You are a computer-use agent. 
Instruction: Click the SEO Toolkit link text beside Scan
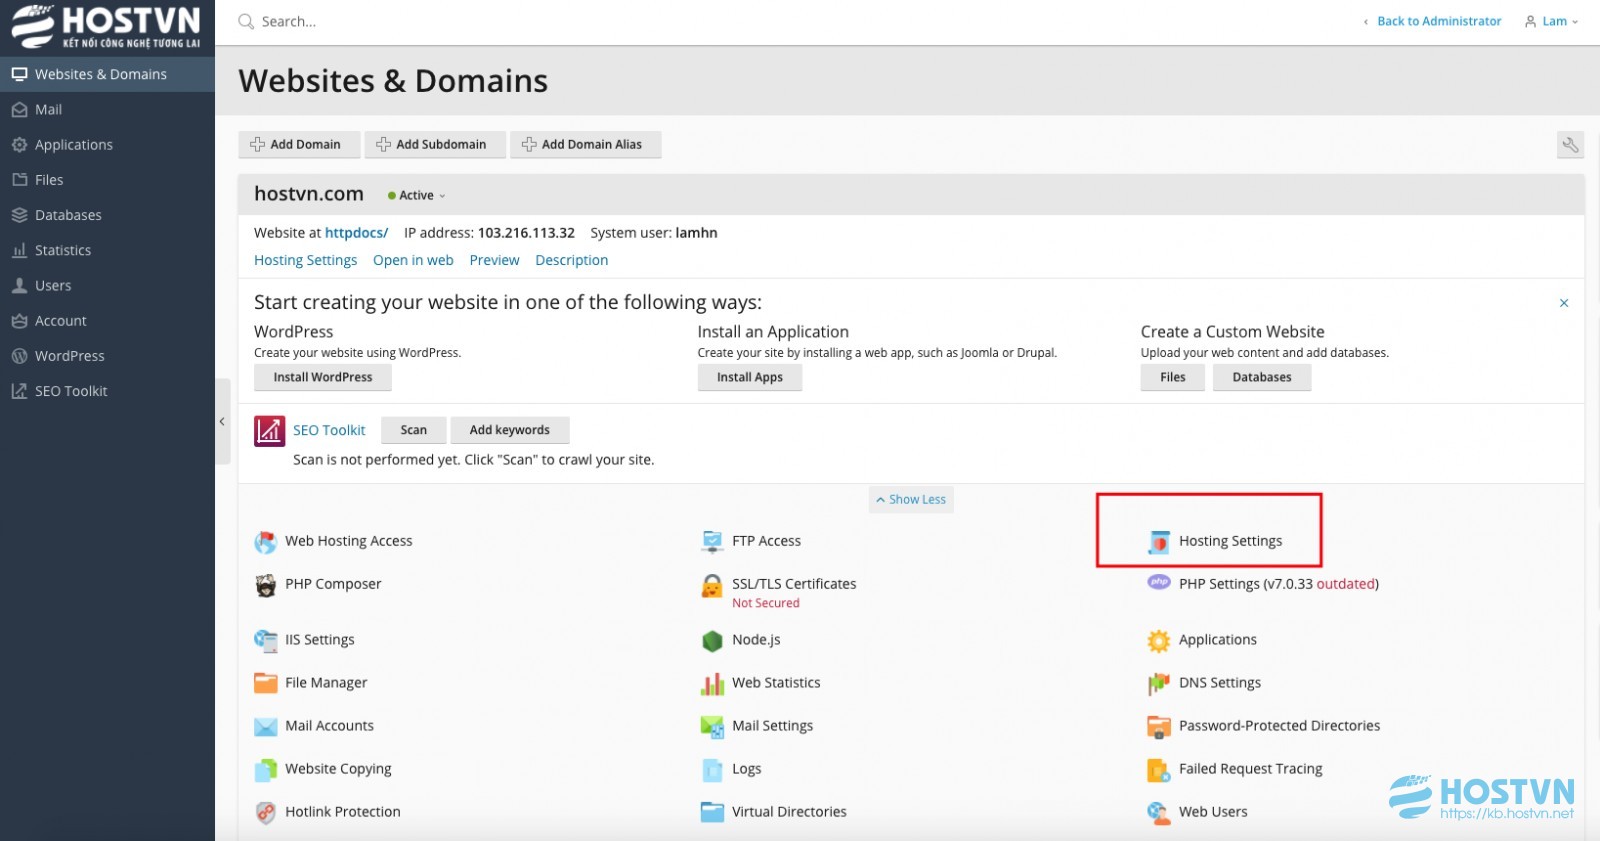click(x=329, y=430)
